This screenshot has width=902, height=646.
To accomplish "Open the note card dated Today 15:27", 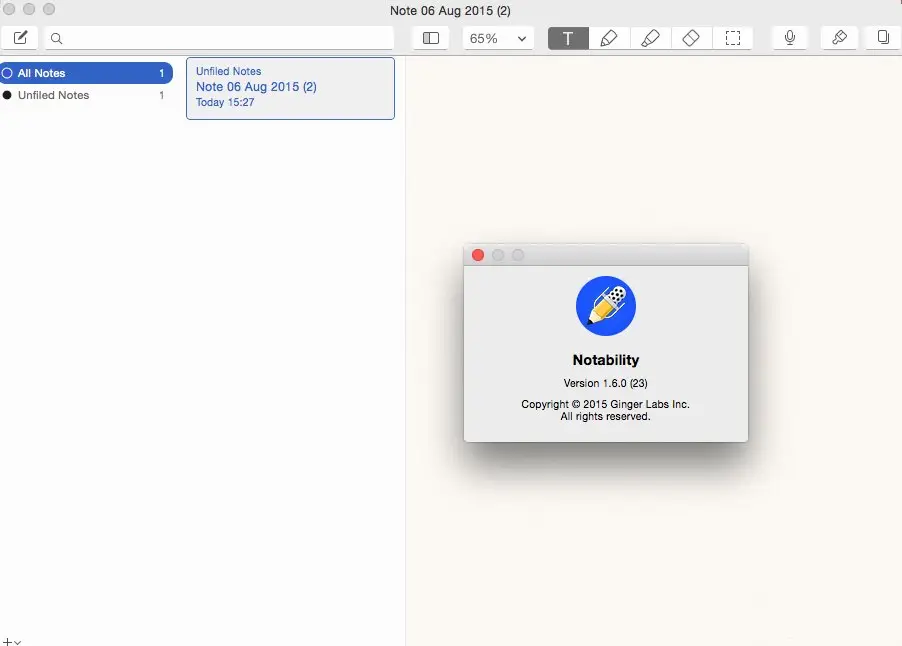I will coord(291,89).
